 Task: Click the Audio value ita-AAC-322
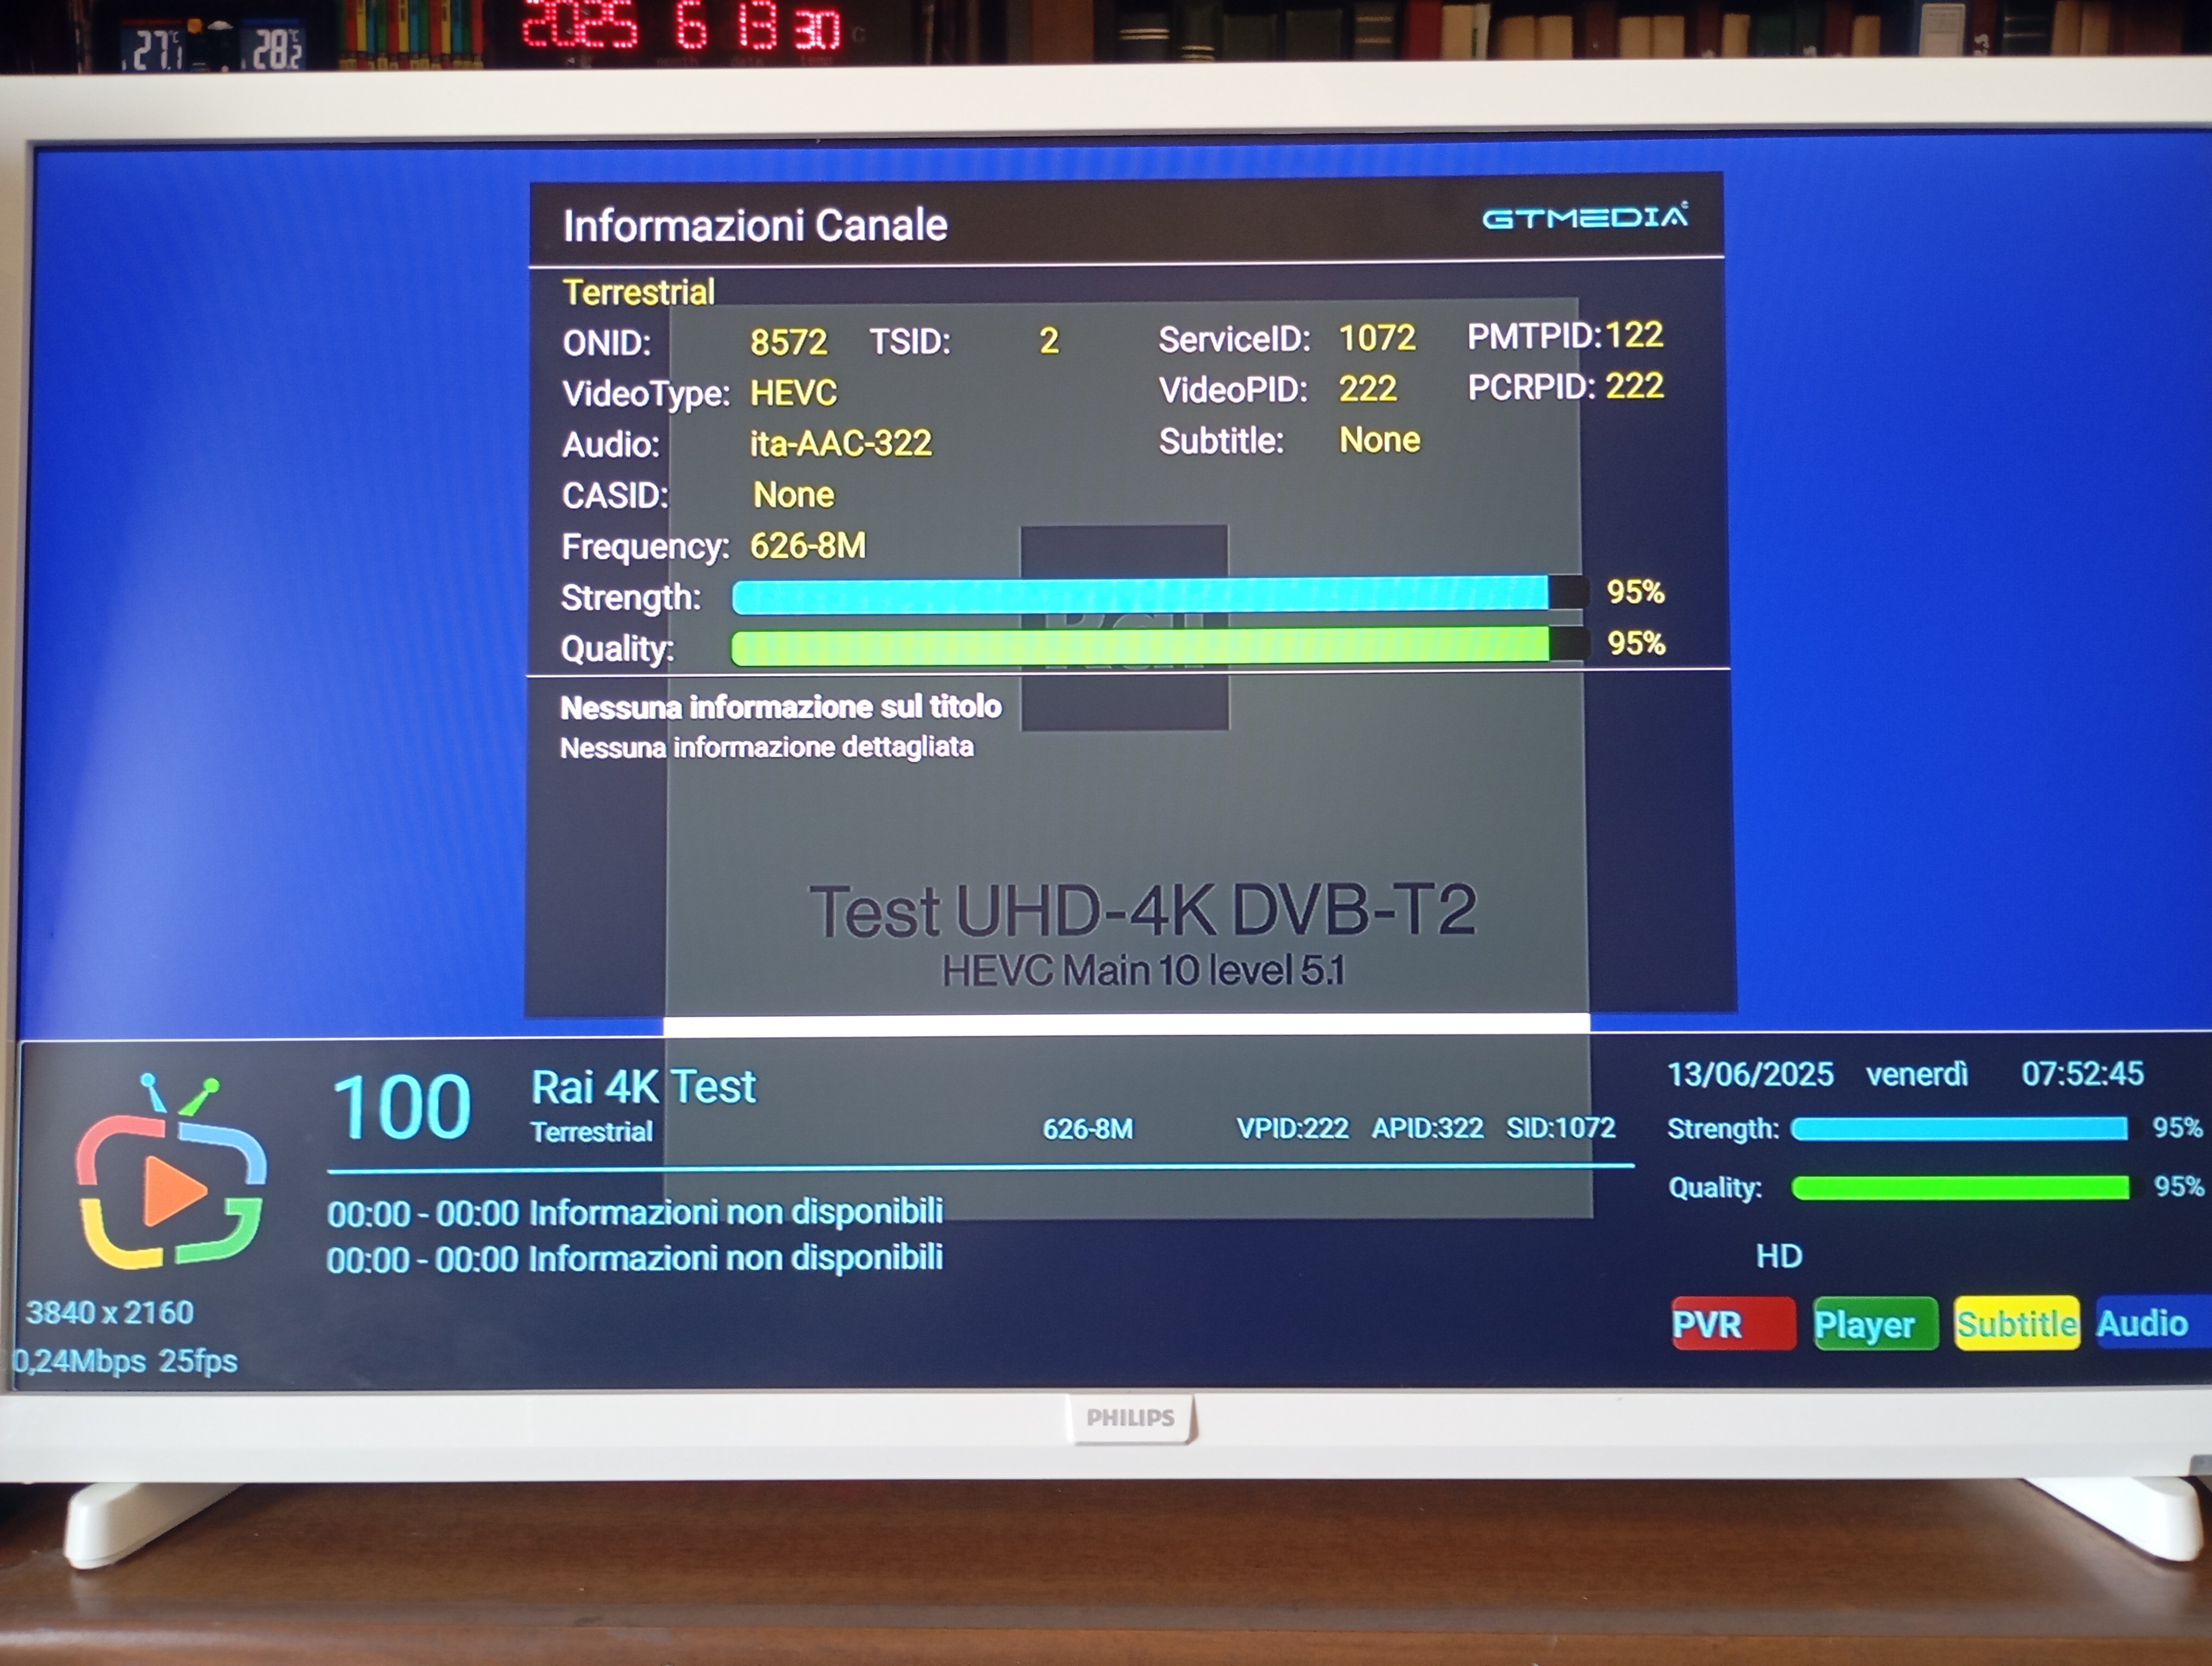coord(841,443)
